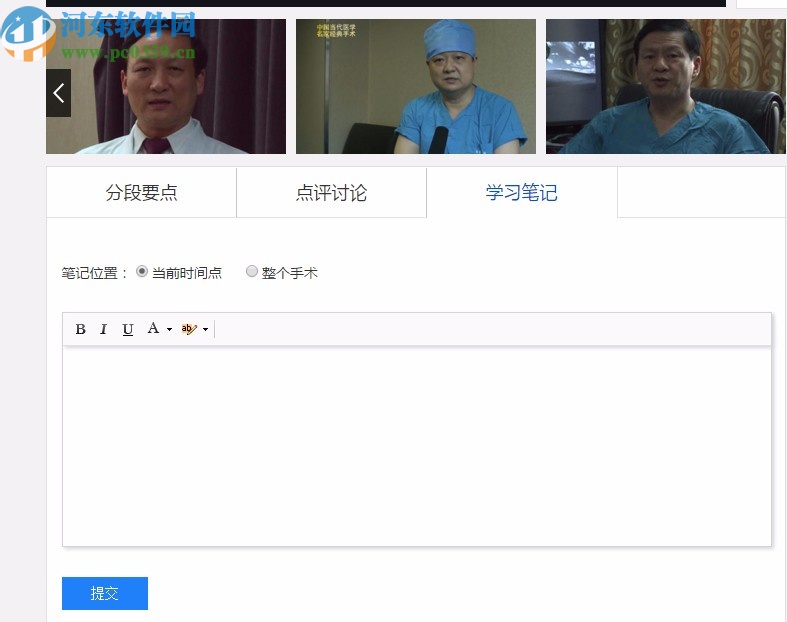Click the 提交 submit button
787x622 pixels.
(x=105, y=593)
